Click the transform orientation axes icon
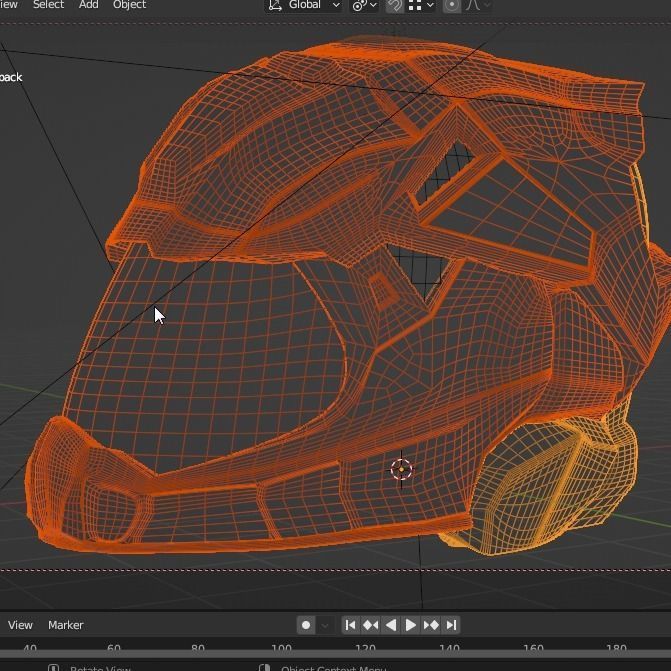Viewport: 671px width, 671px height. pyautogui.click(x=275, y=5)
